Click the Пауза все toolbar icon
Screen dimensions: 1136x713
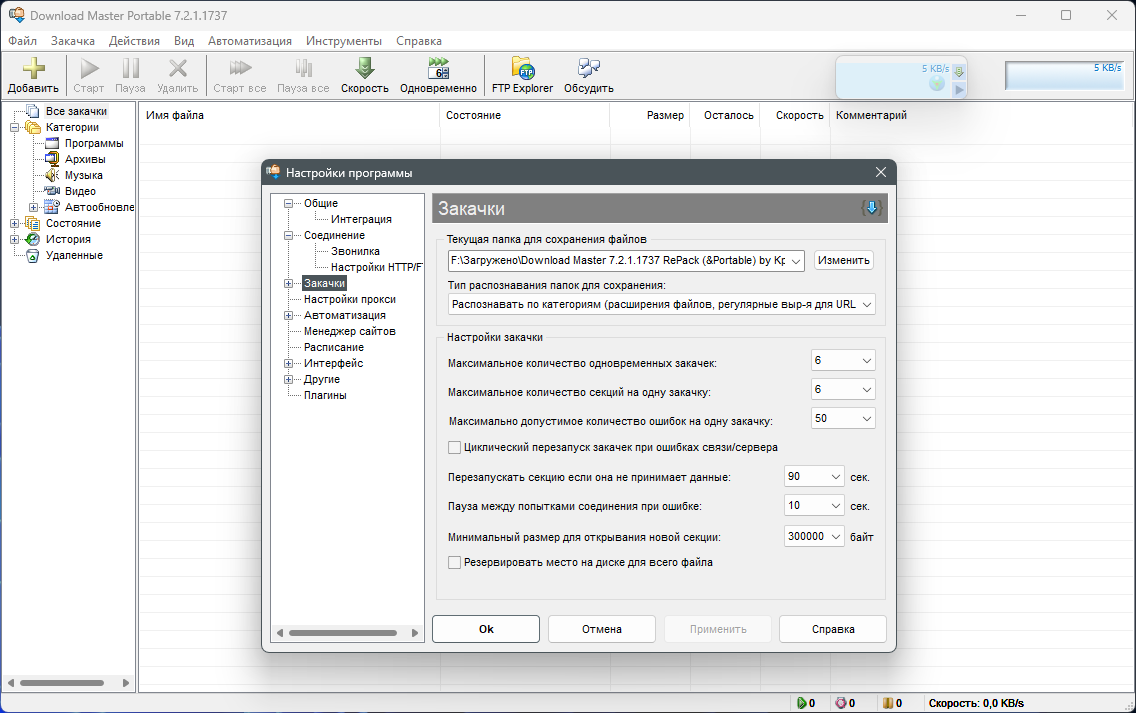304,68
